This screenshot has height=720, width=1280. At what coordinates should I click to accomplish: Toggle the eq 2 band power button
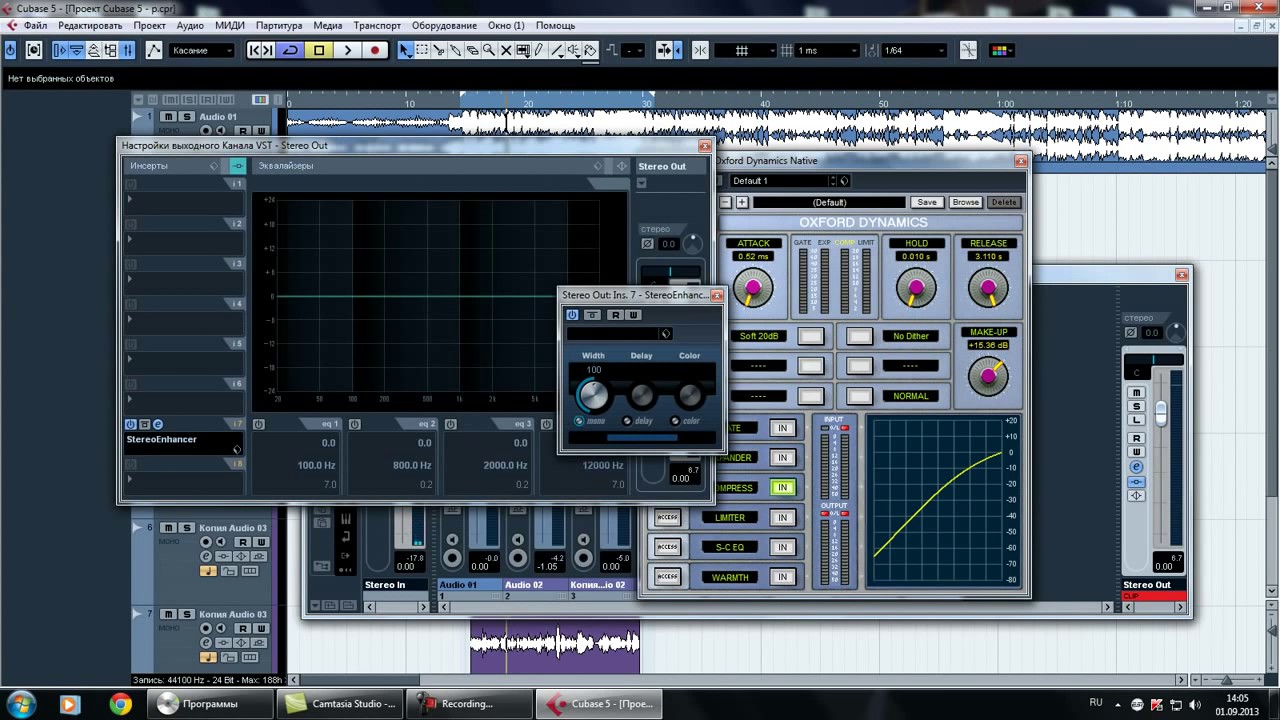354,424
